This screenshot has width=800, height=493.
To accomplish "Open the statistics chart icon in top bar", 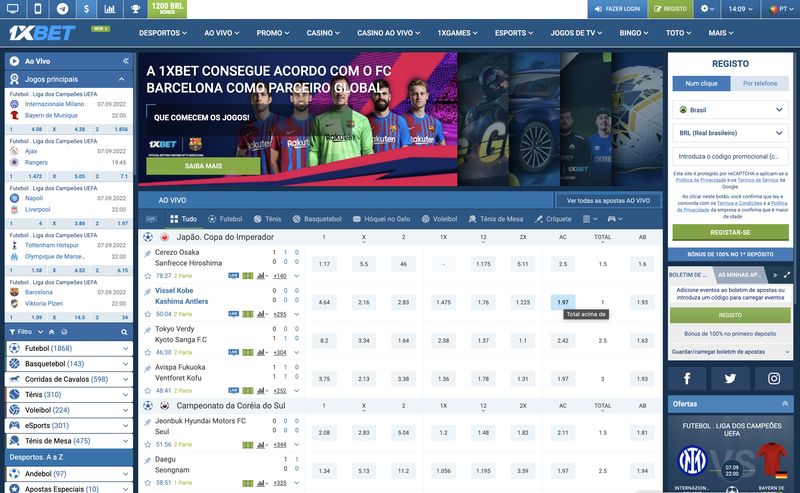I will point(110,9).
